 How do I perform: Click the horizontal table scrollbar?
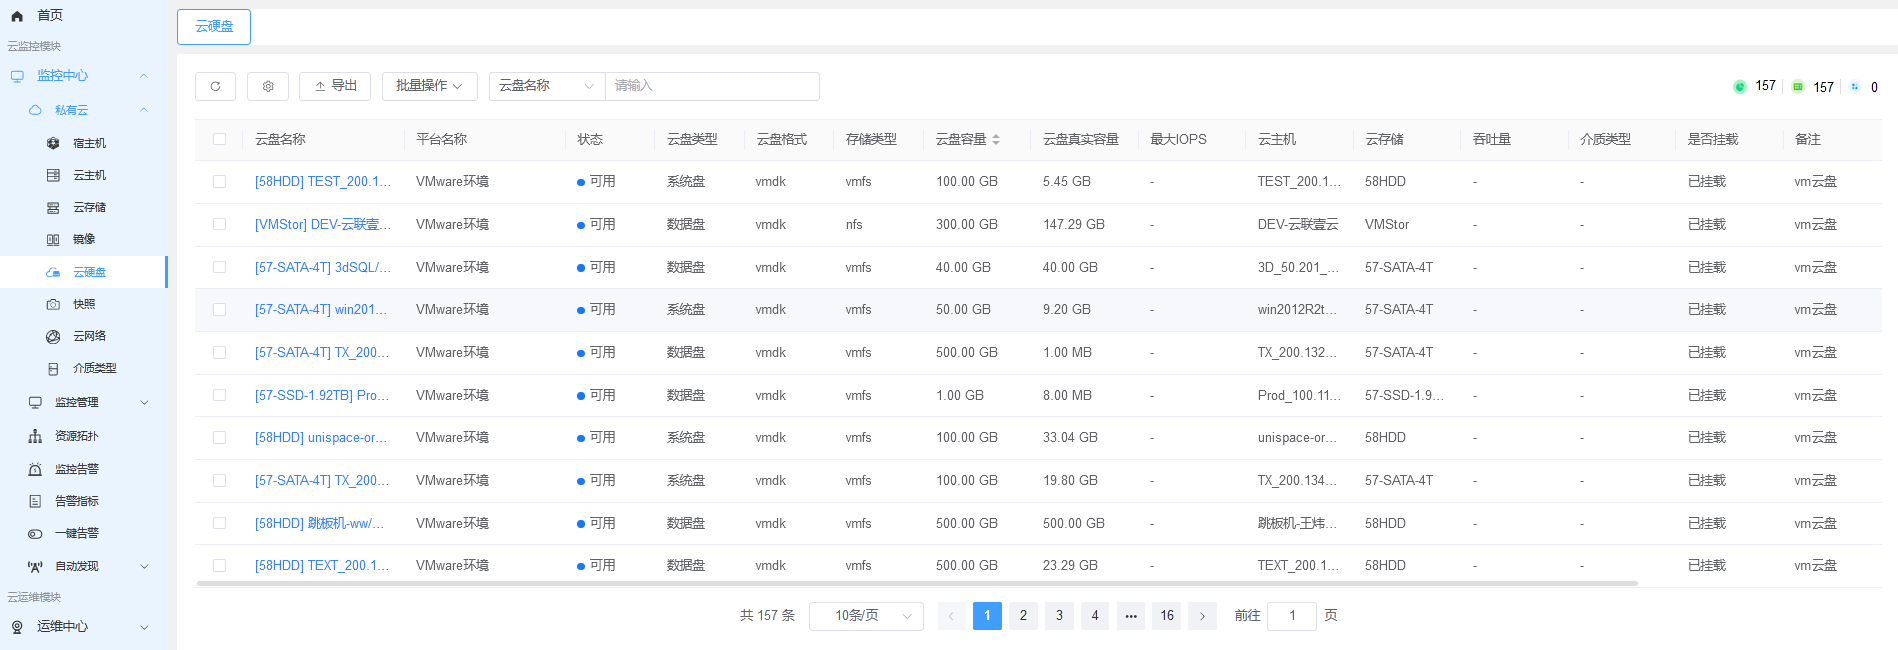click(917, 583)
